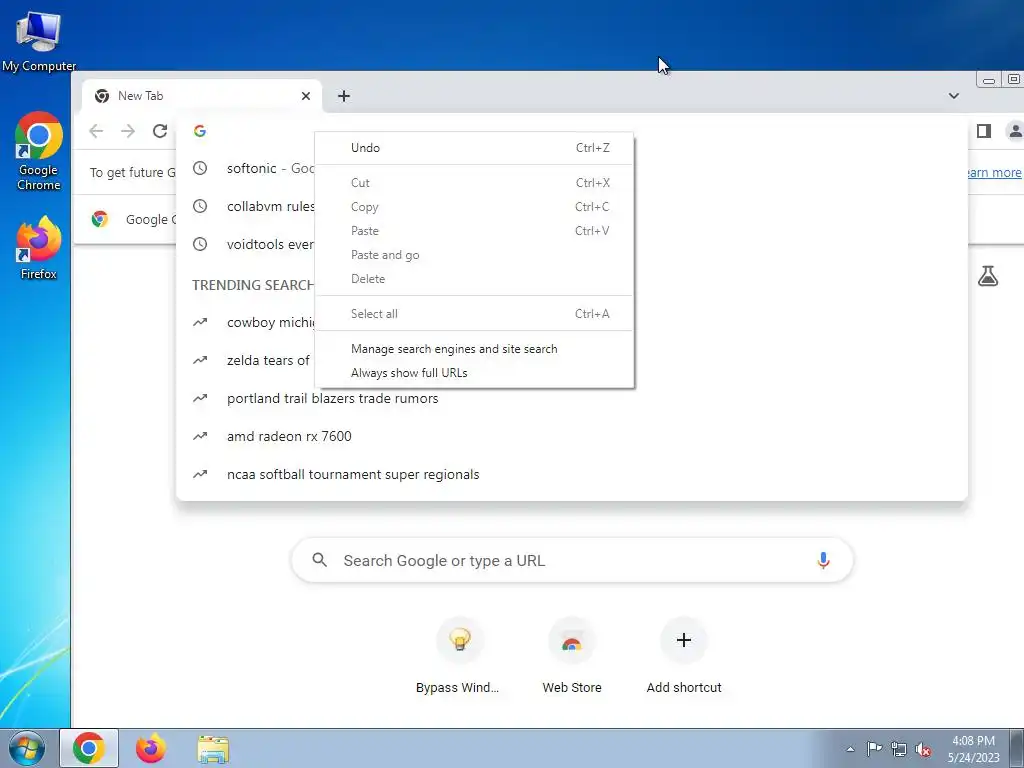Open My Computer desktop icon
Viewport: 1024px width, 768px height.
point(39,40)
